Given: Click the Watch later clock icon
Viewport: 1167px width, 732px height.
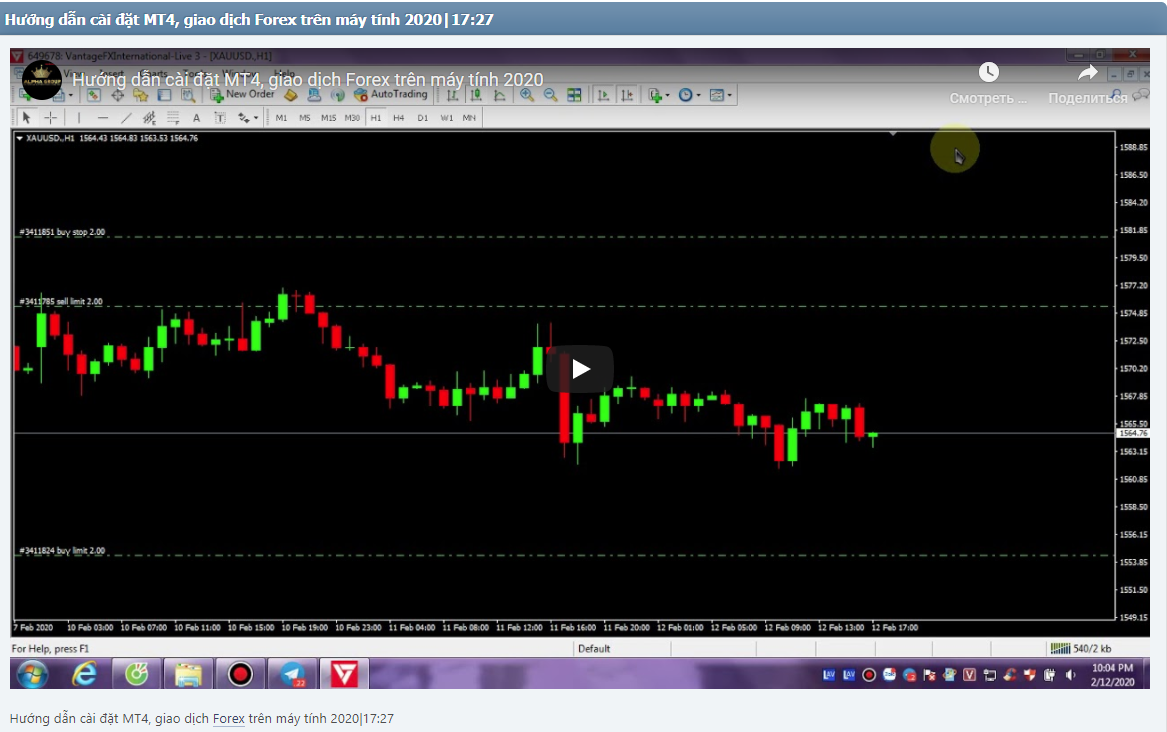Looking at the screenshot, I should click(x=988, y=72).
